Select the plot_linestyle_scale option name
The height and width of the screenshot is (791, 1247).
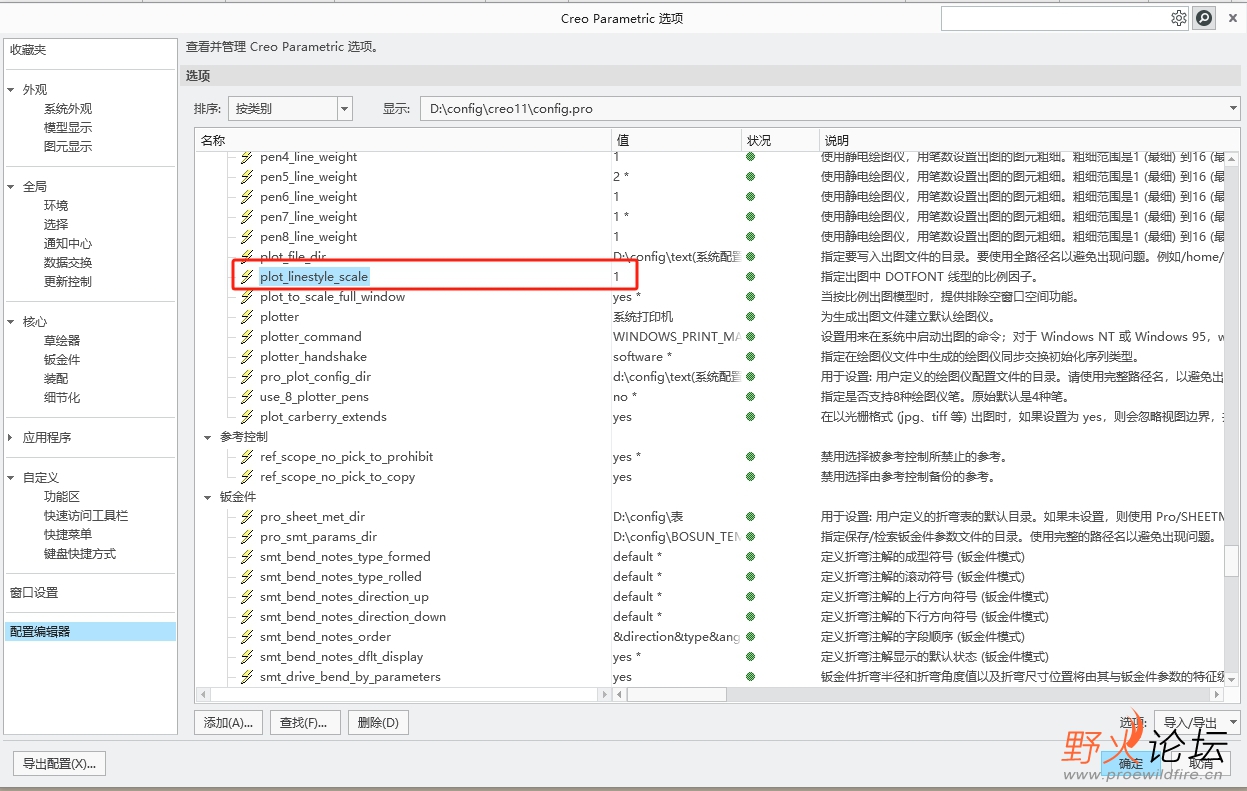click(x=314, y=277)
